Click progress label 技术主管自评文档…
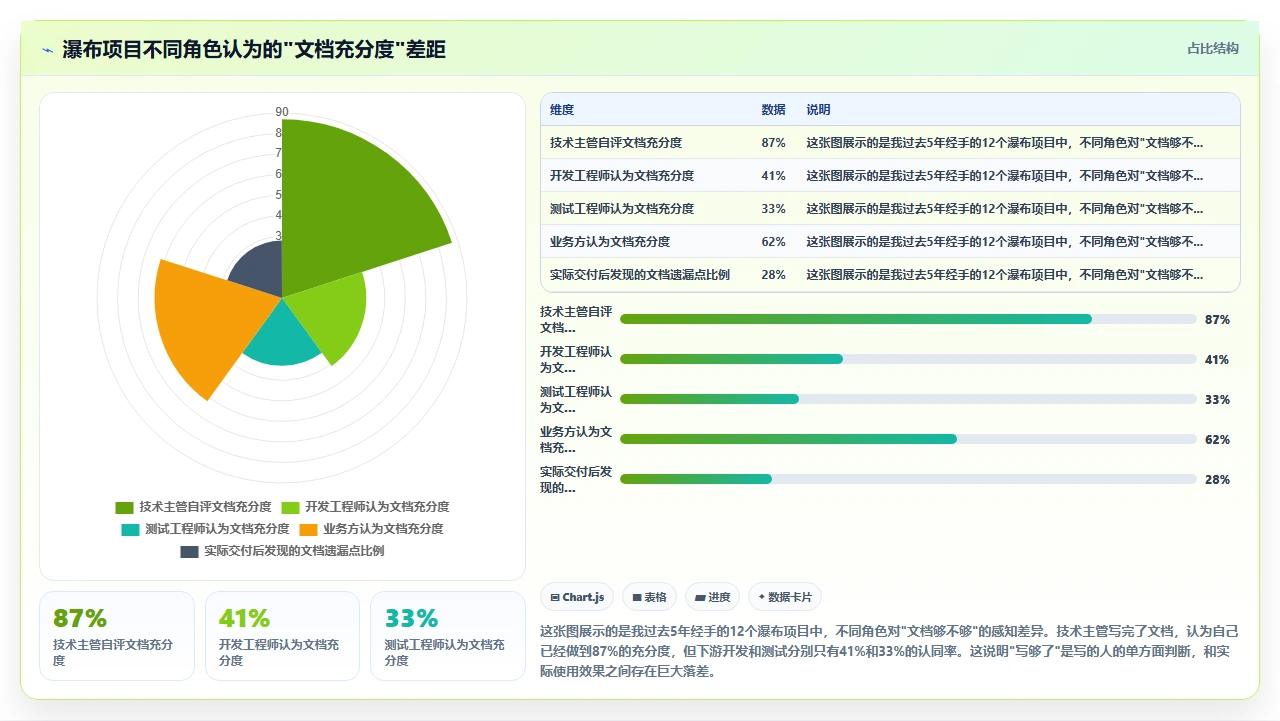This screenshot has height=721, width=1280. point(576,320)
